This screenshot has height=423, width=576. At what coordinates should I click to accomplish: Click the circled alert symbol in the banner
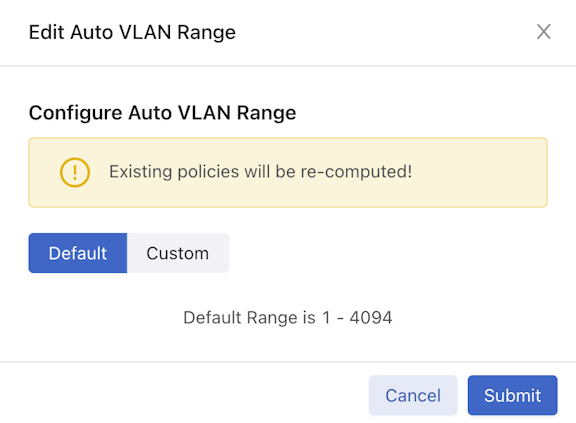tap(75, 172)
